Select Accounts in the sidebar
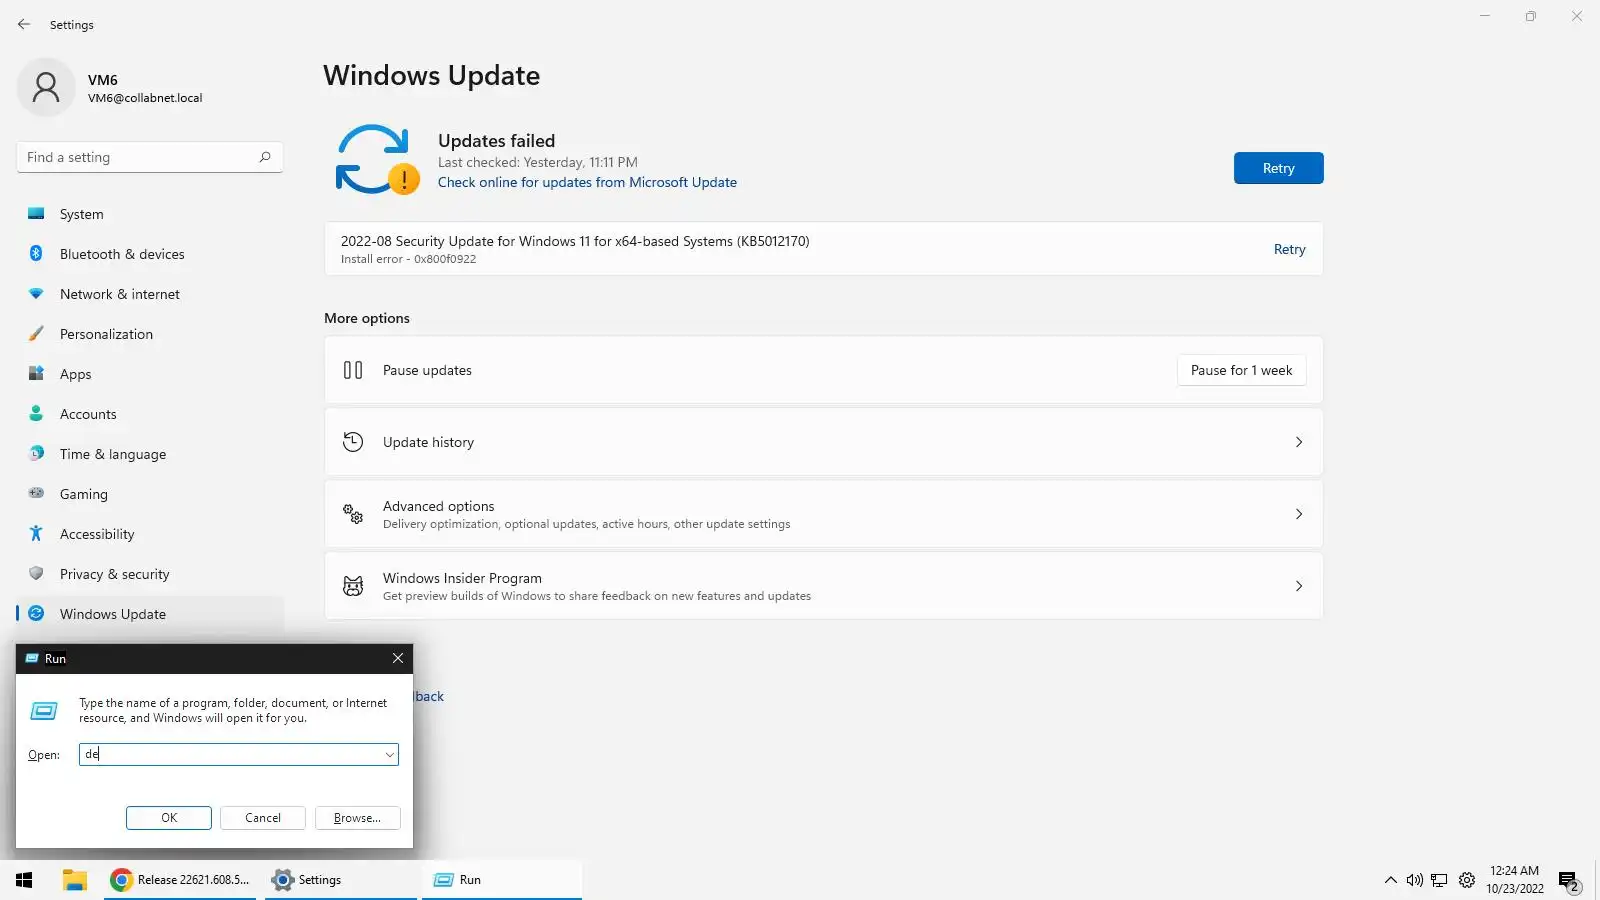The image size is (1600, 900). [150, 414]
